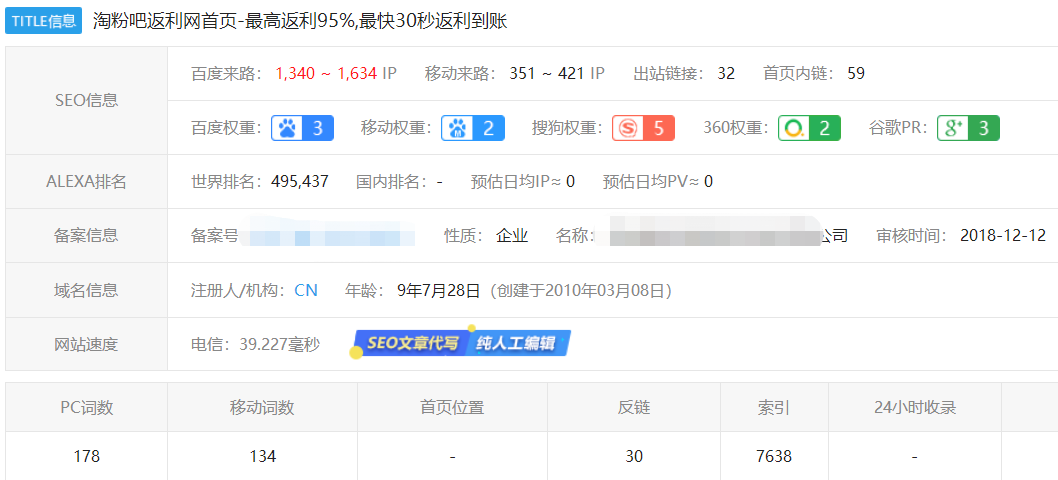Click the Sogou weight badge 5
Screen dimensions: 1058x480
[x=643, y=128]
